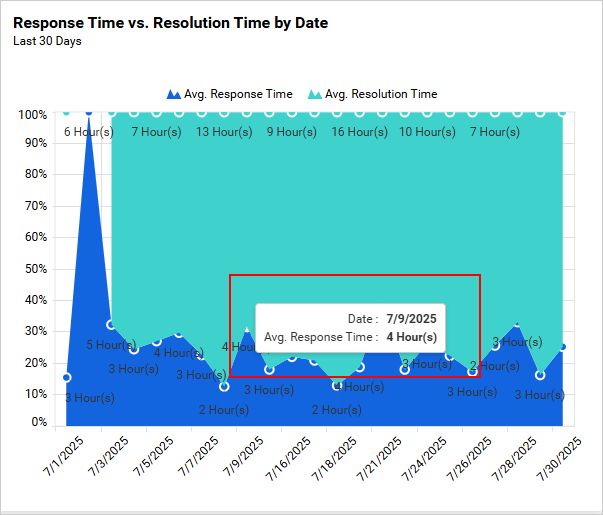Click the 6 Hour(s) data label

pos(88,132)
